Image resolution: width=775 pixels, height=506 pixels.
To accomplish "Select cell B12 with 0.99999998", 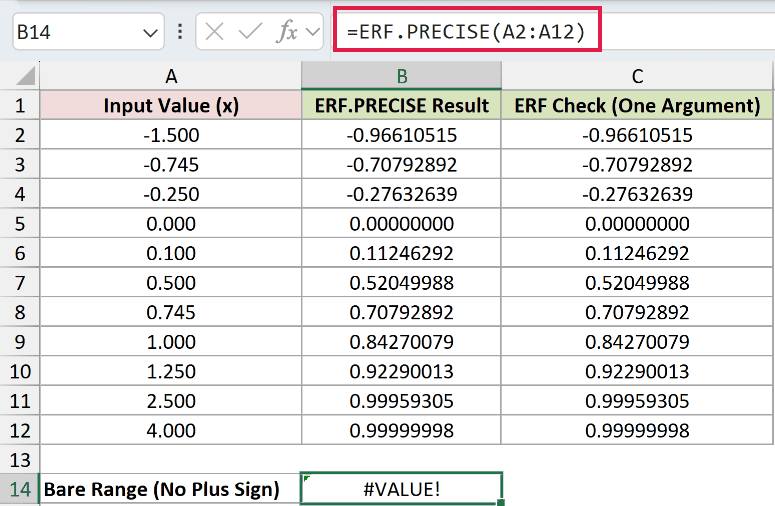I will (401, 430).
